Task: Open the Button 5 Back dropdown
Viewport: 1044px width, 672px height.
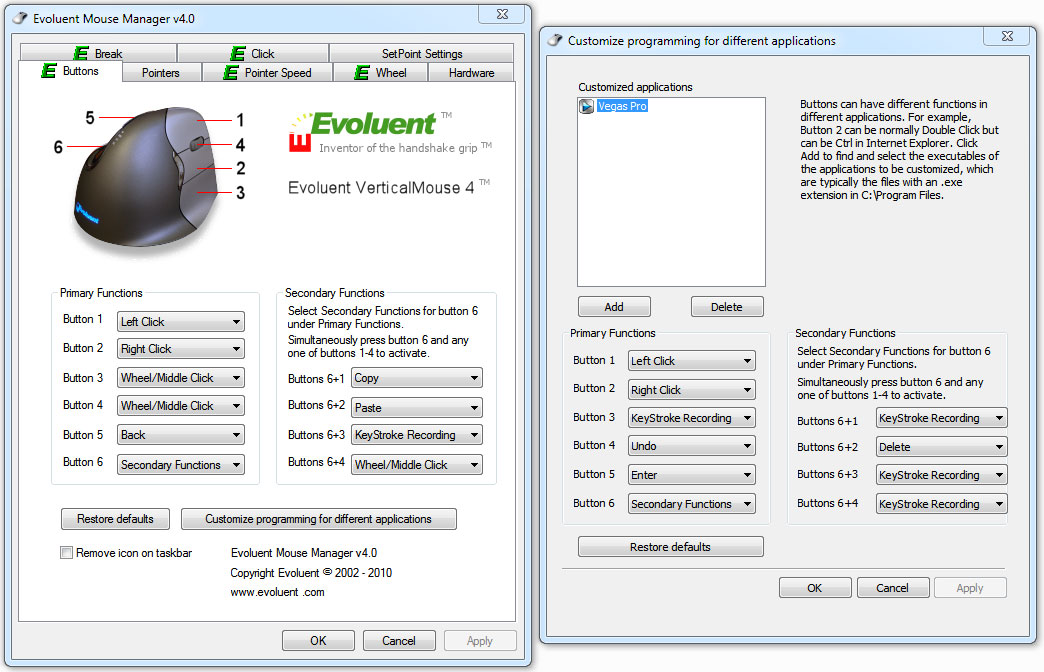Action: coord(180,435)
